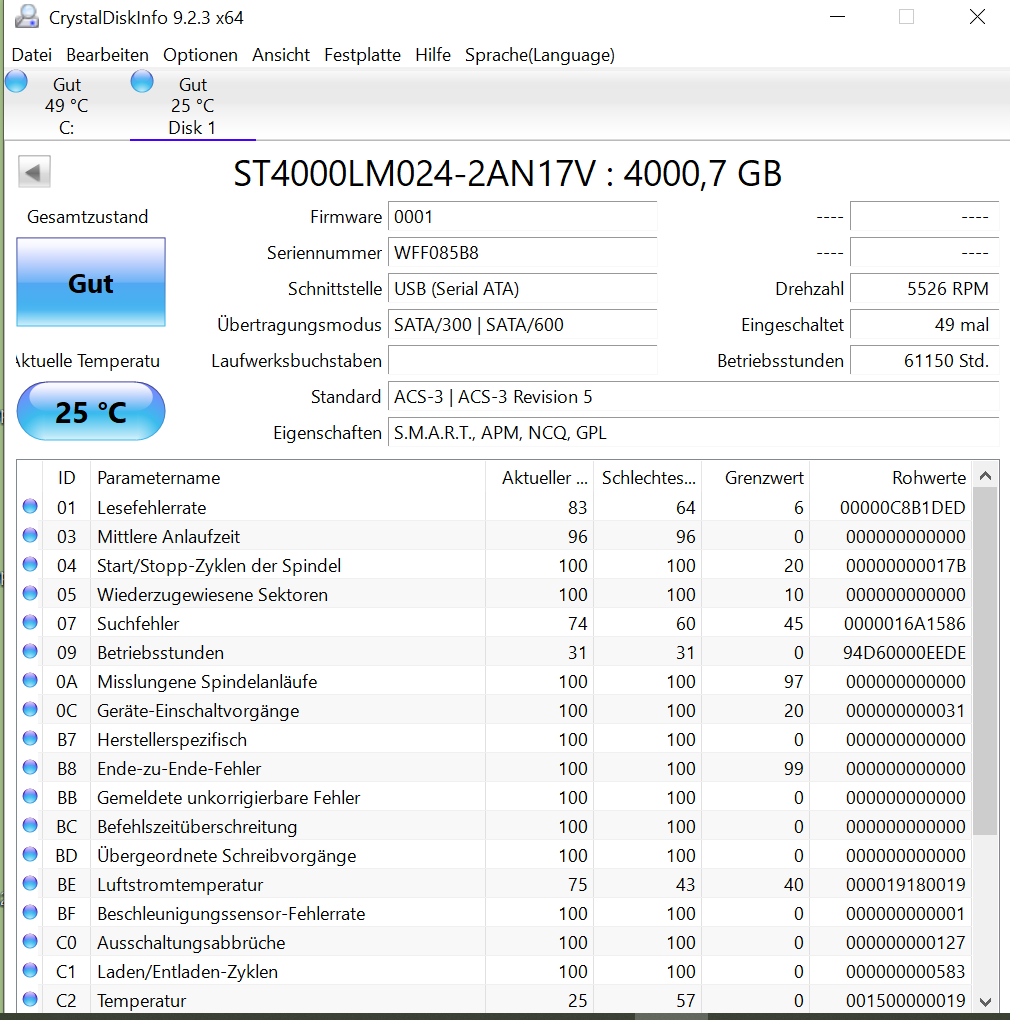Screen dimensions: 1010x1020
Task: Click the blue health dot beside Lesefehlerrate
Action: point(29,507)
